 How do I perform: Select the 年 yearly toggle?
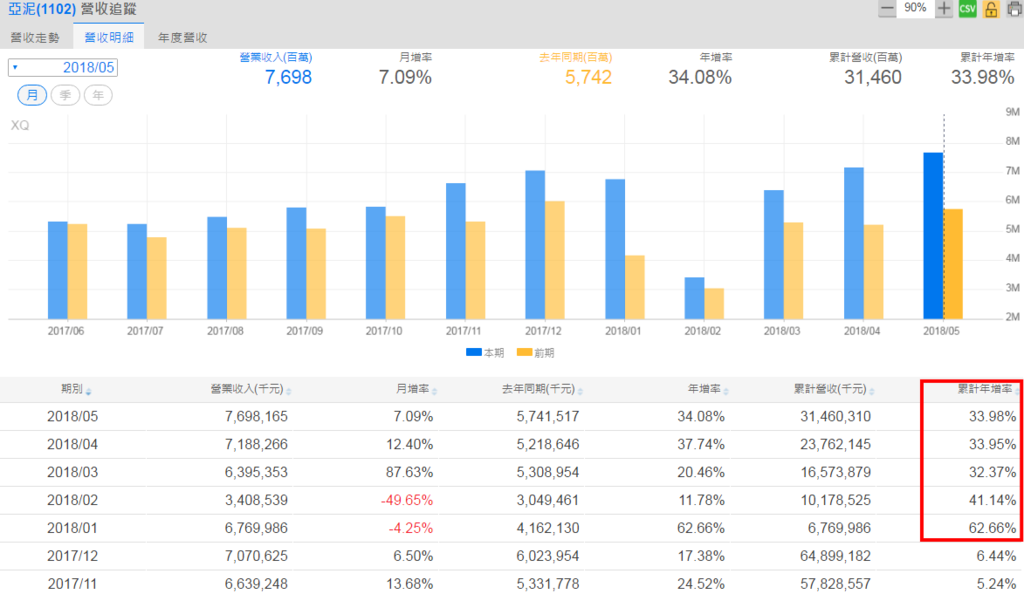pos(98,95)
